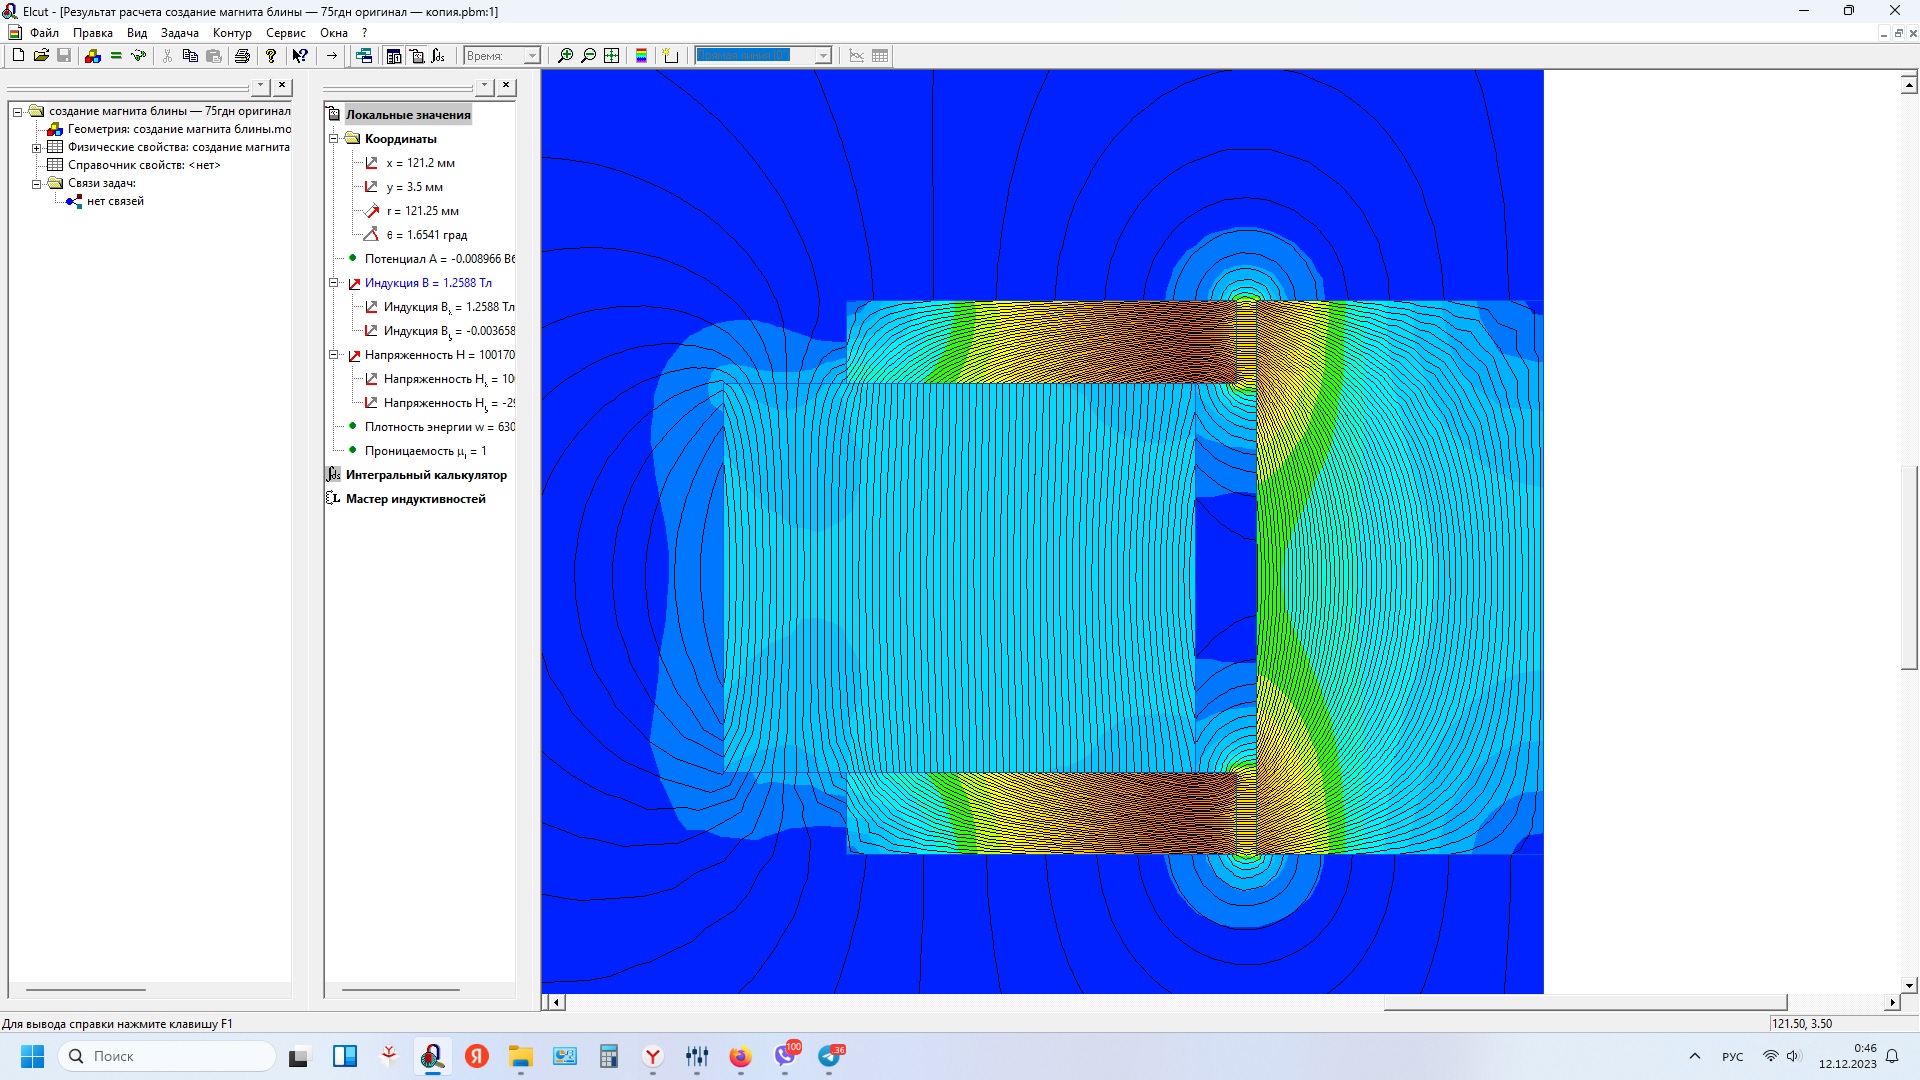The height and width of the screenshot is (1080, 1920).
Task: Close the local values side panel
Action: (x=506, y=86)
